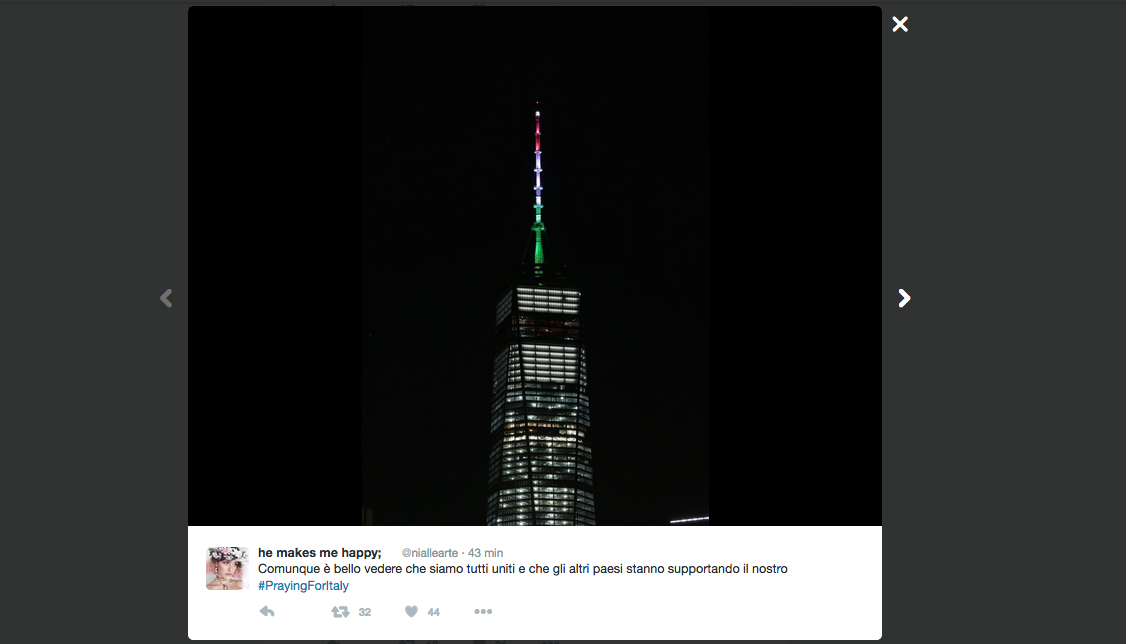Reply to the tweet using the arrow icon

pyautogui.click(x=267, y=612)
